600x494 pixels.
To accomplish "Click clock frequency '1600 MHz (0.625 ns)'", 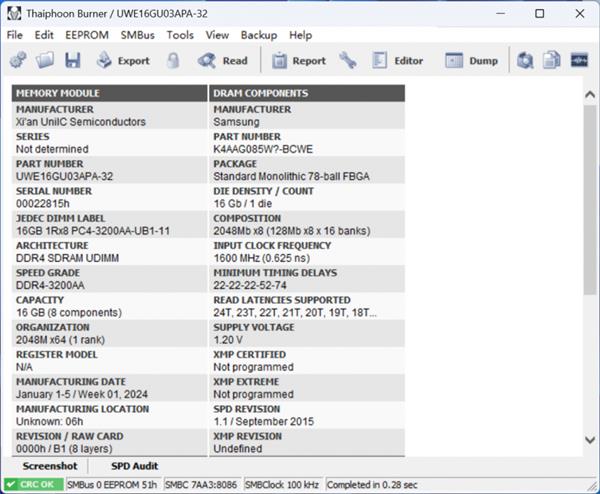I will (x=262, y=258).
